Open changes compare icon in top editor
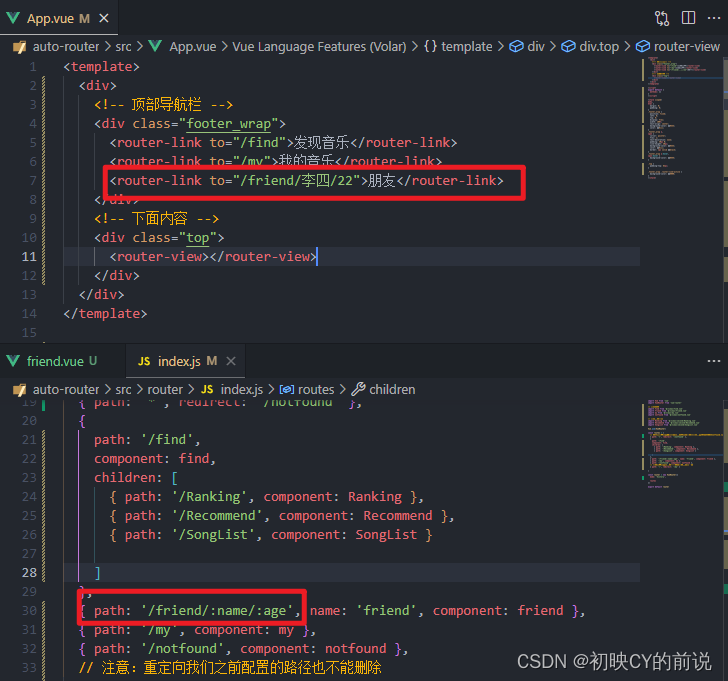Image resolution: width=728 pixels, height=681 pixels. coord(662,18)
